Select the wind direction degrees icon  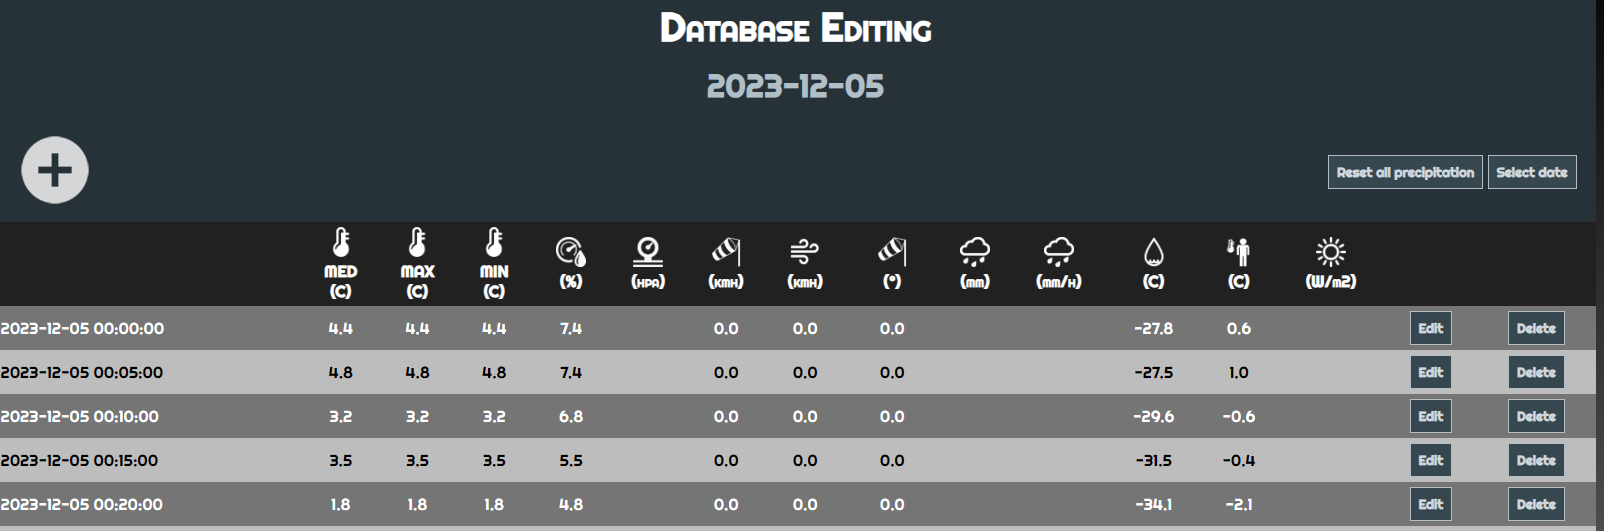892,252
